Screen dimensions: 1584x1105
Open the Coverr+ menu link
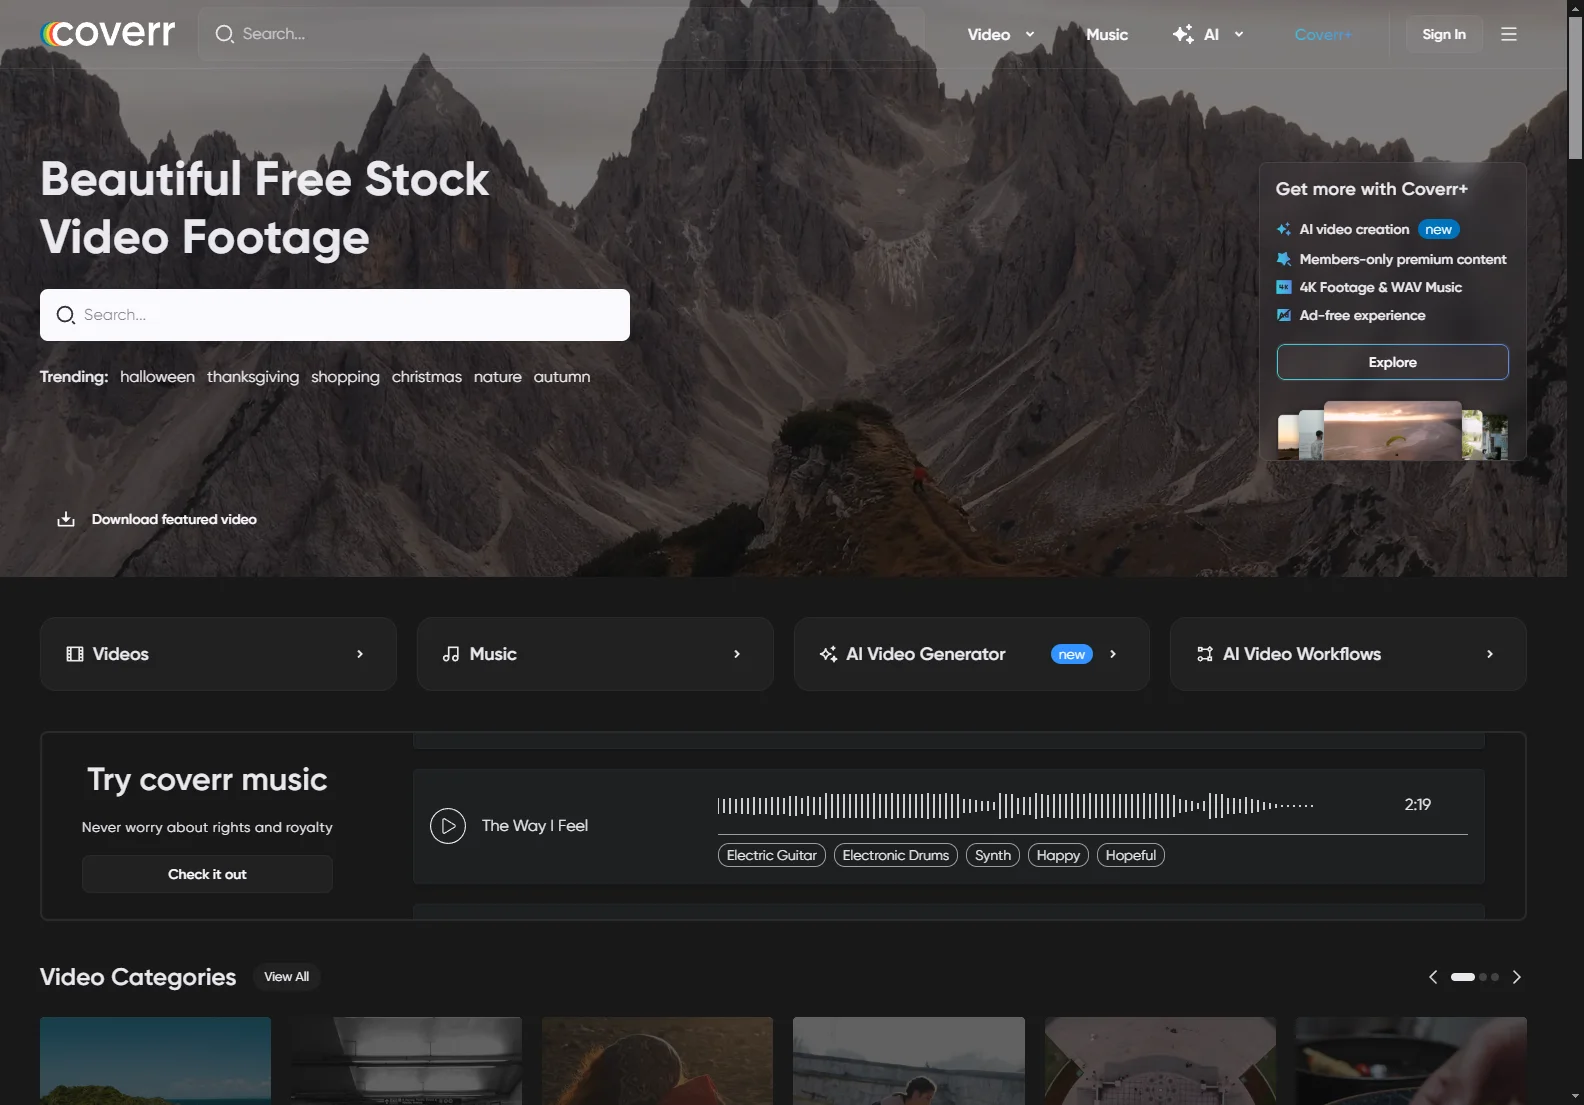(x=1323, y=34)
